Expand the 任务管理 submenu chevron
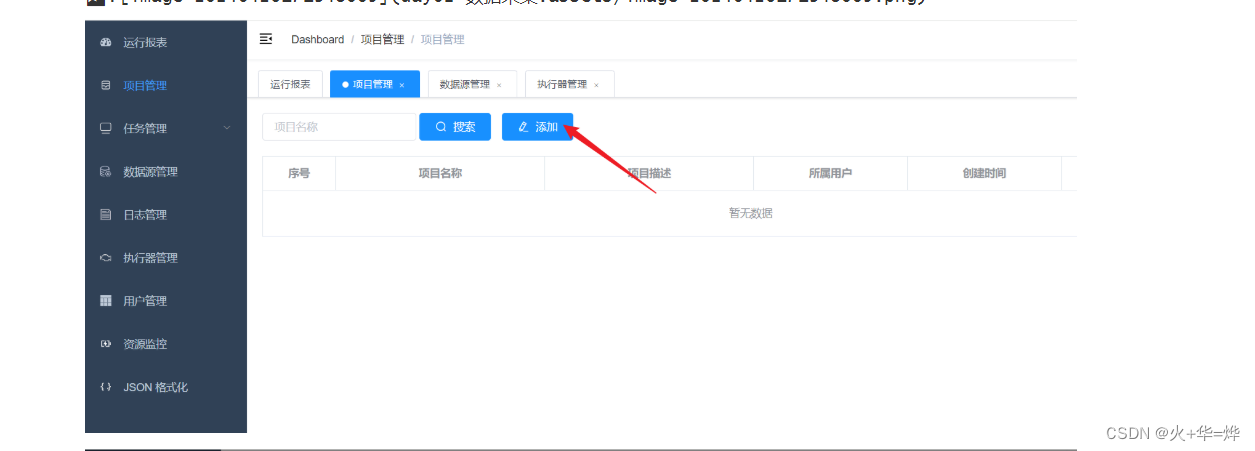The width and height of the screenshot is (1255, 451). pos(227,128)
